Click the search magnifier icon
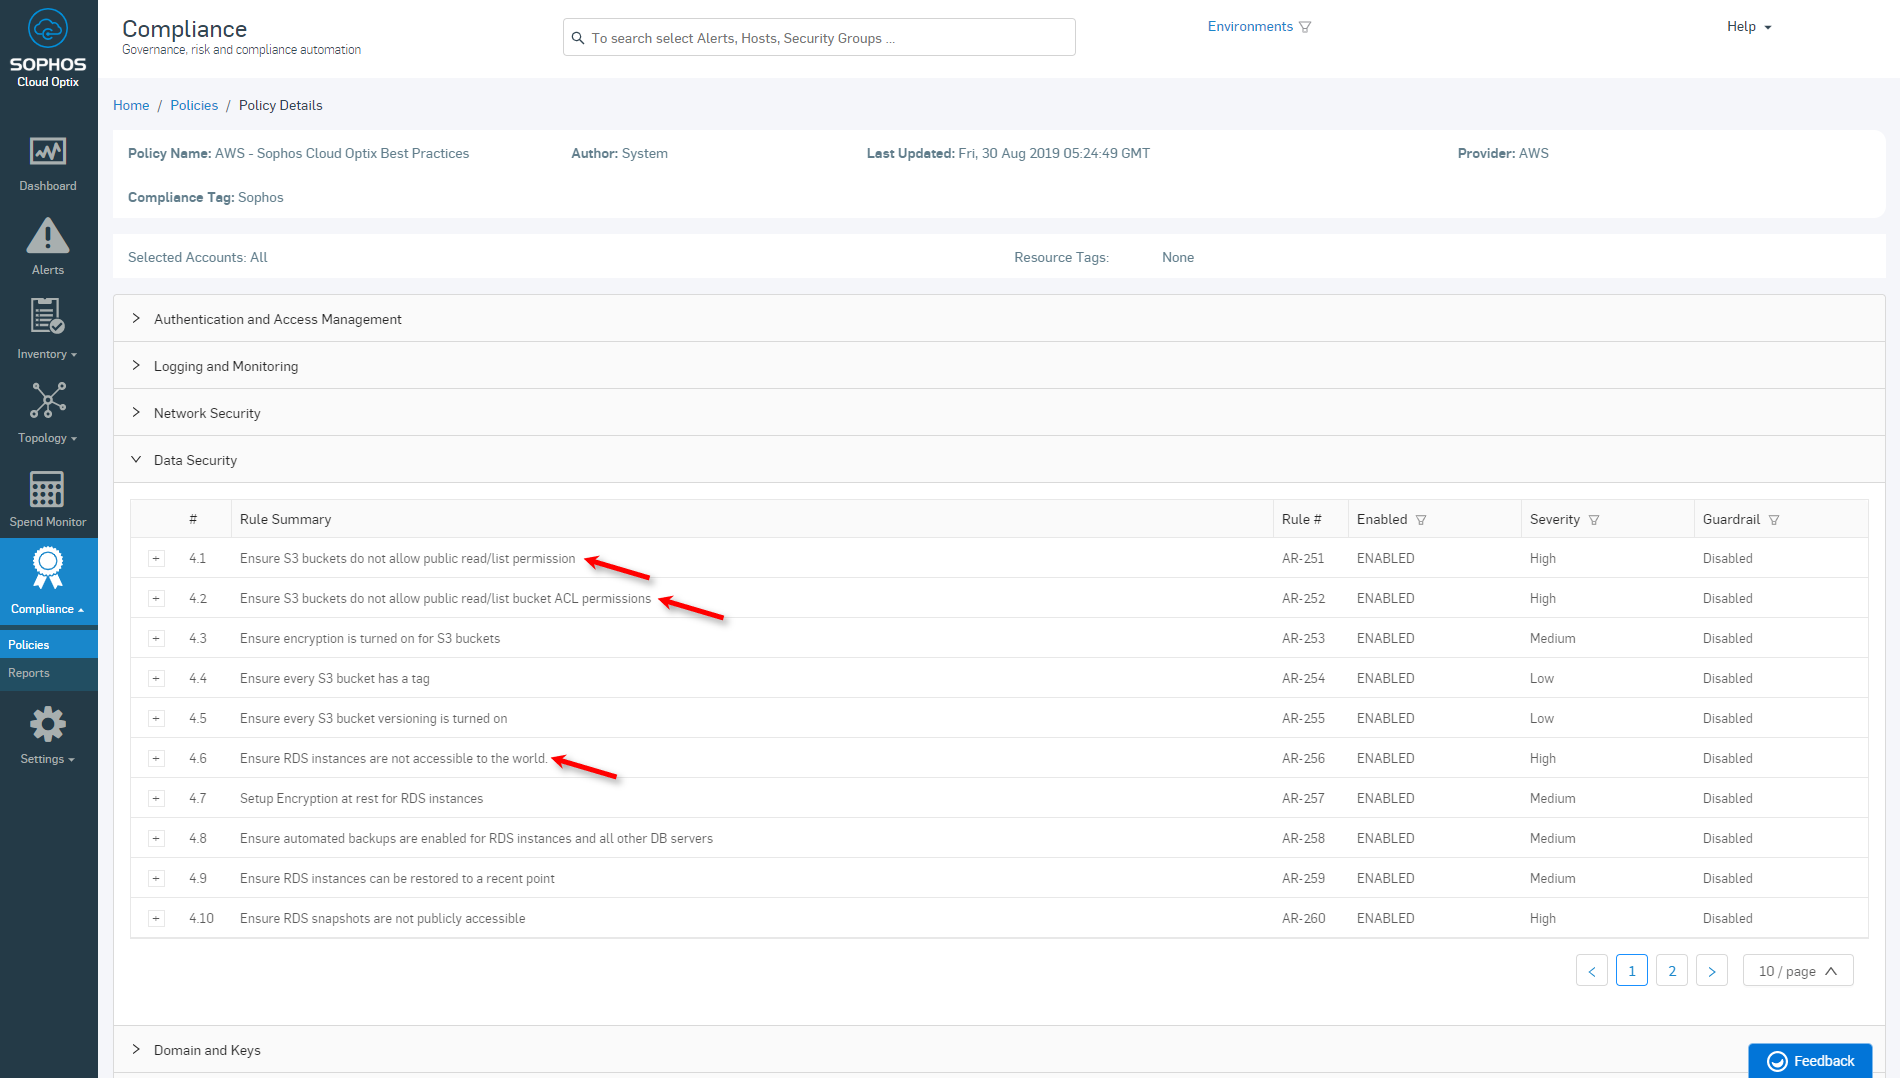The height and width of the screenshot is (1078, 1900). click(x=578, y=38)
